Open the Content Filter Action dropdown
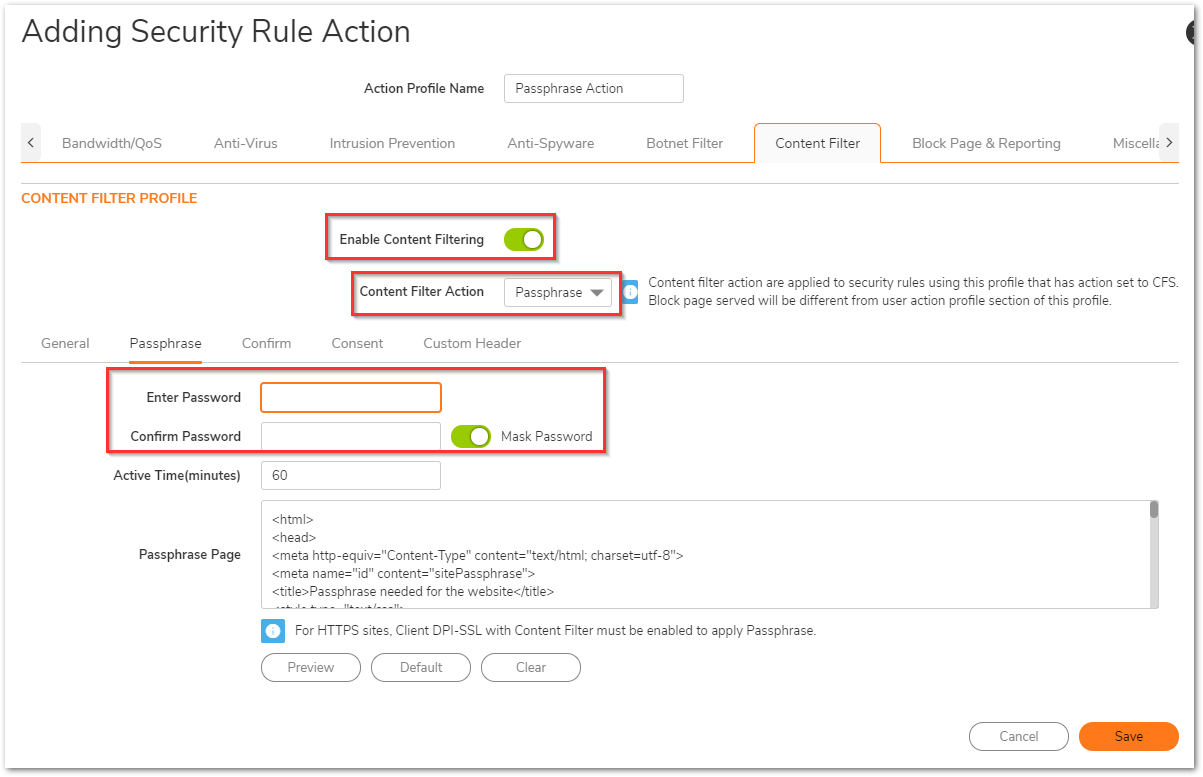The image size is (1203, 777). pos(557,293)
